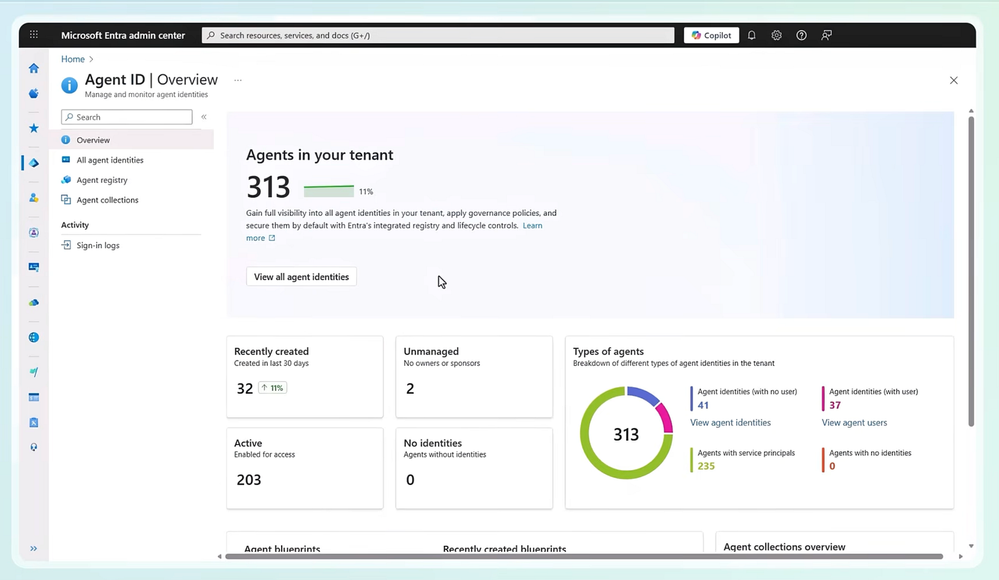Open the No identities card
Screen dimensions: 999x580
coord(474,468)
